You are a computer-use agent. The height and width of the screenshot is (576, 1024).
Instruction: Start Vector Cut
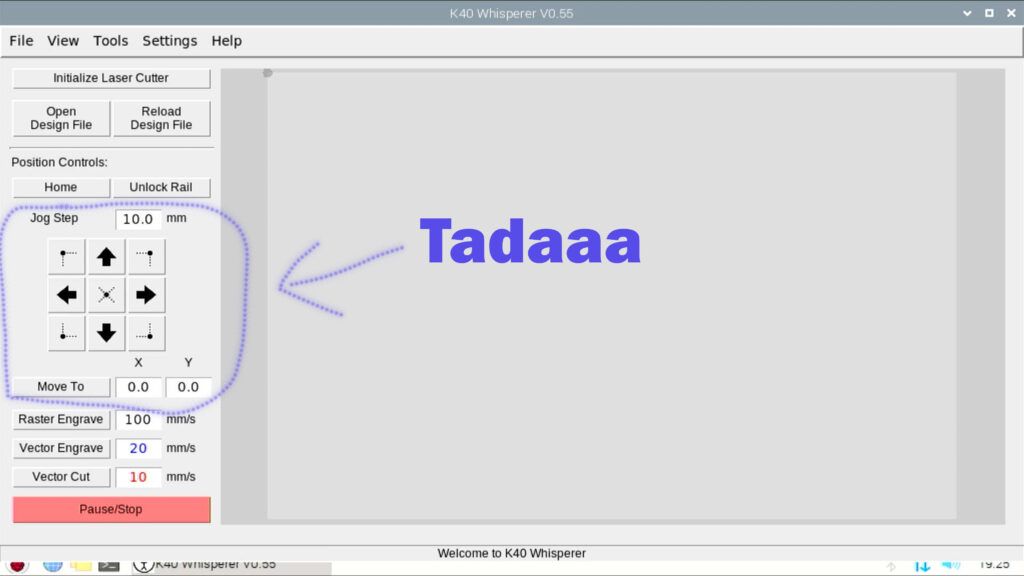click(61, 477)
